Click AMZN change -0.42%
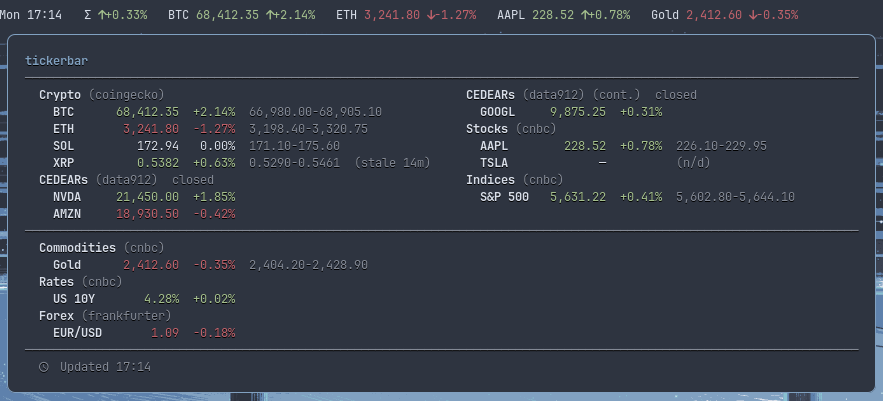Image resolution: width=883 pixels, height=401 pixels. click(x=214, y=214)
